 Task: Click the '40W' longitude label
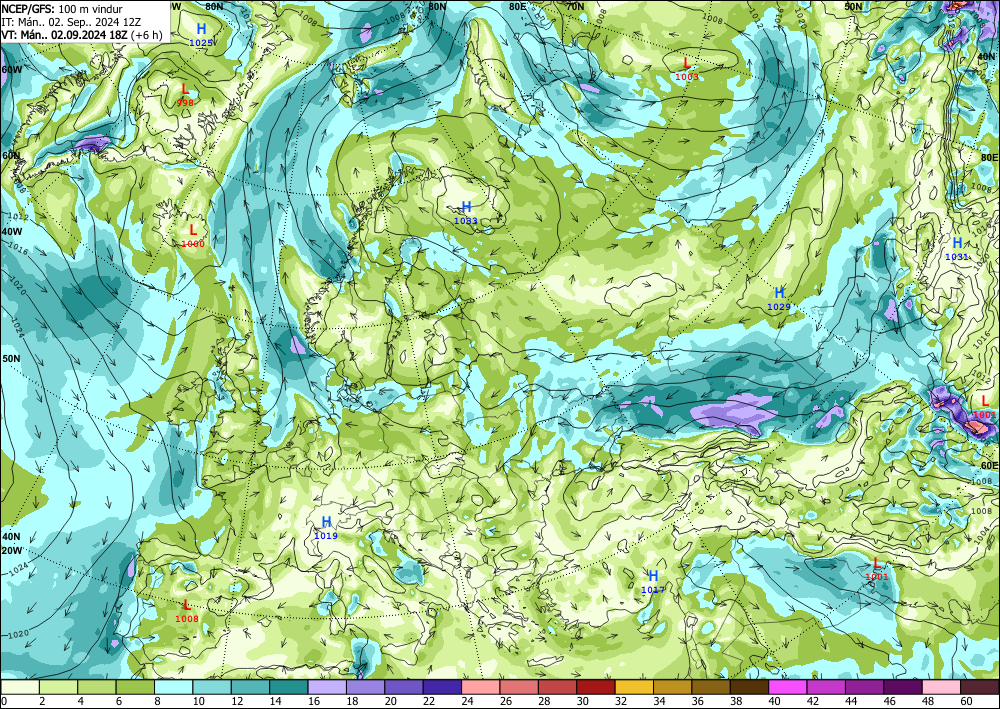coord(11,231)
